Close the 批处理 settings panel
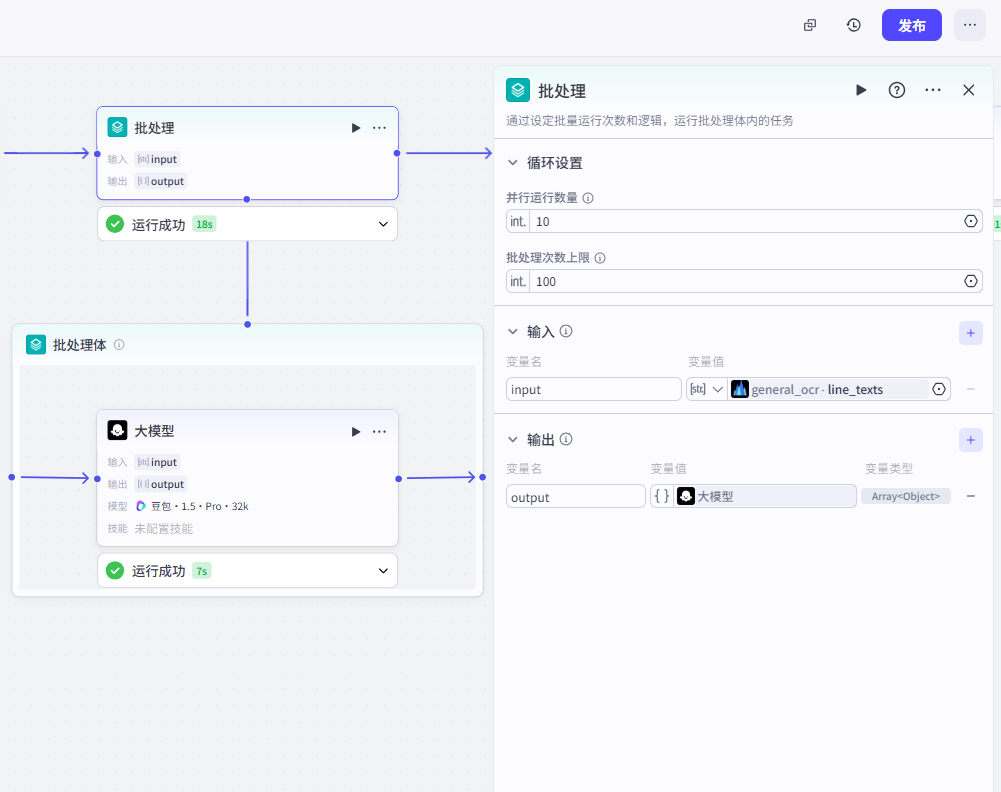The width and height of the screenshot is (1001, 792). pyautogui.click(x=968, y=90)
